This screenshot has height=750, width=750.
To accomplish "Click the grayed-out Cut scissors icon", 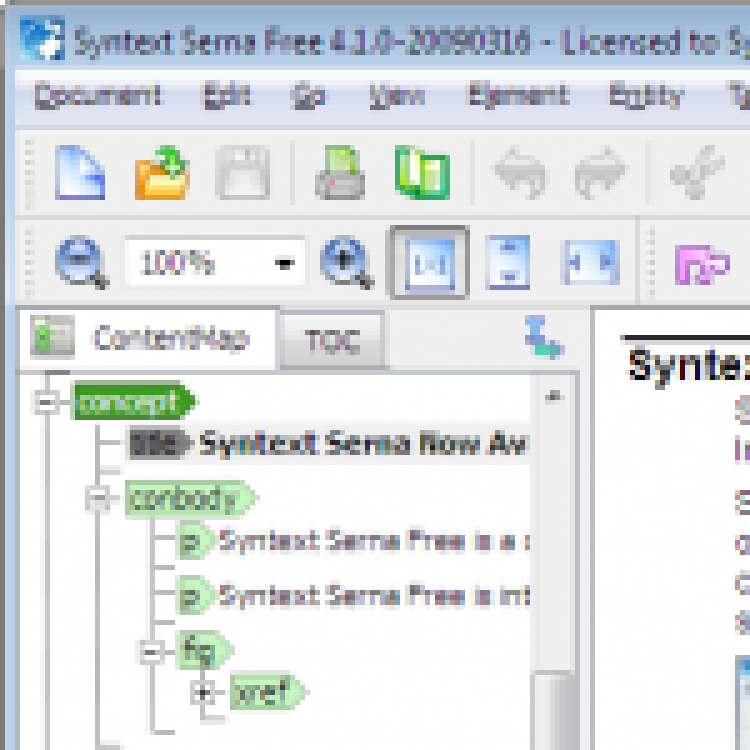I will 698,173.
